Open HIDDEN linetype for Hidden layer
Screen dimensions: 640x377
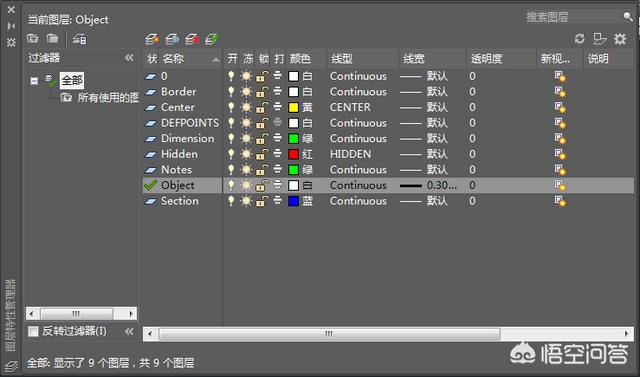tap(351, 154)
